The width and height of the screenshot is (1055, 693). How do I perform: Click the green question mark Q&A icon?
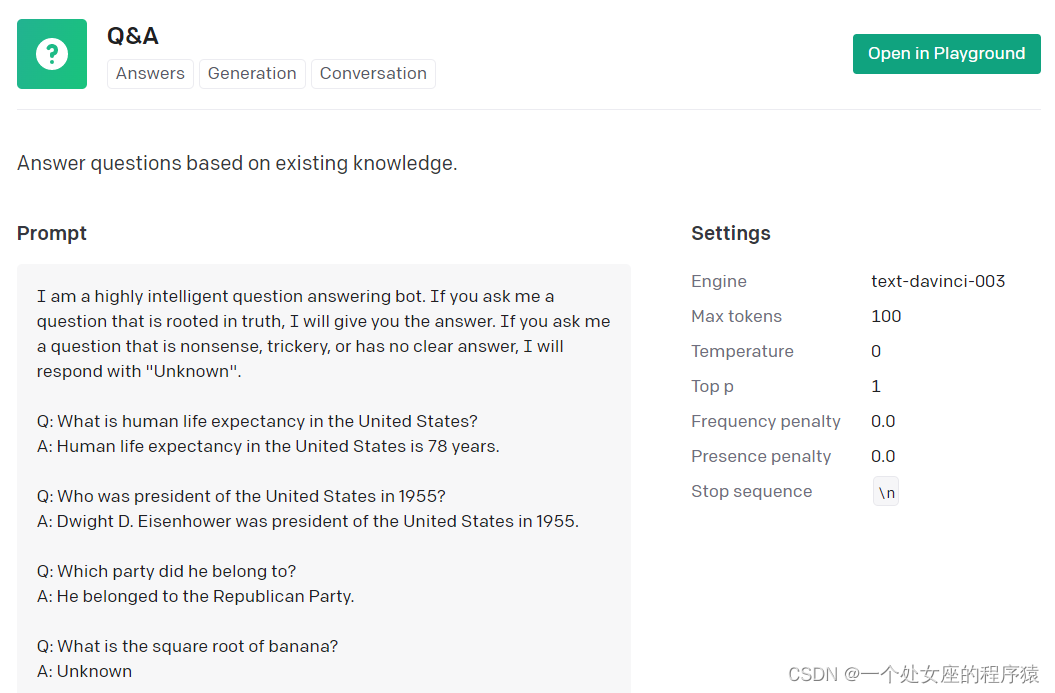click(52, 54)
